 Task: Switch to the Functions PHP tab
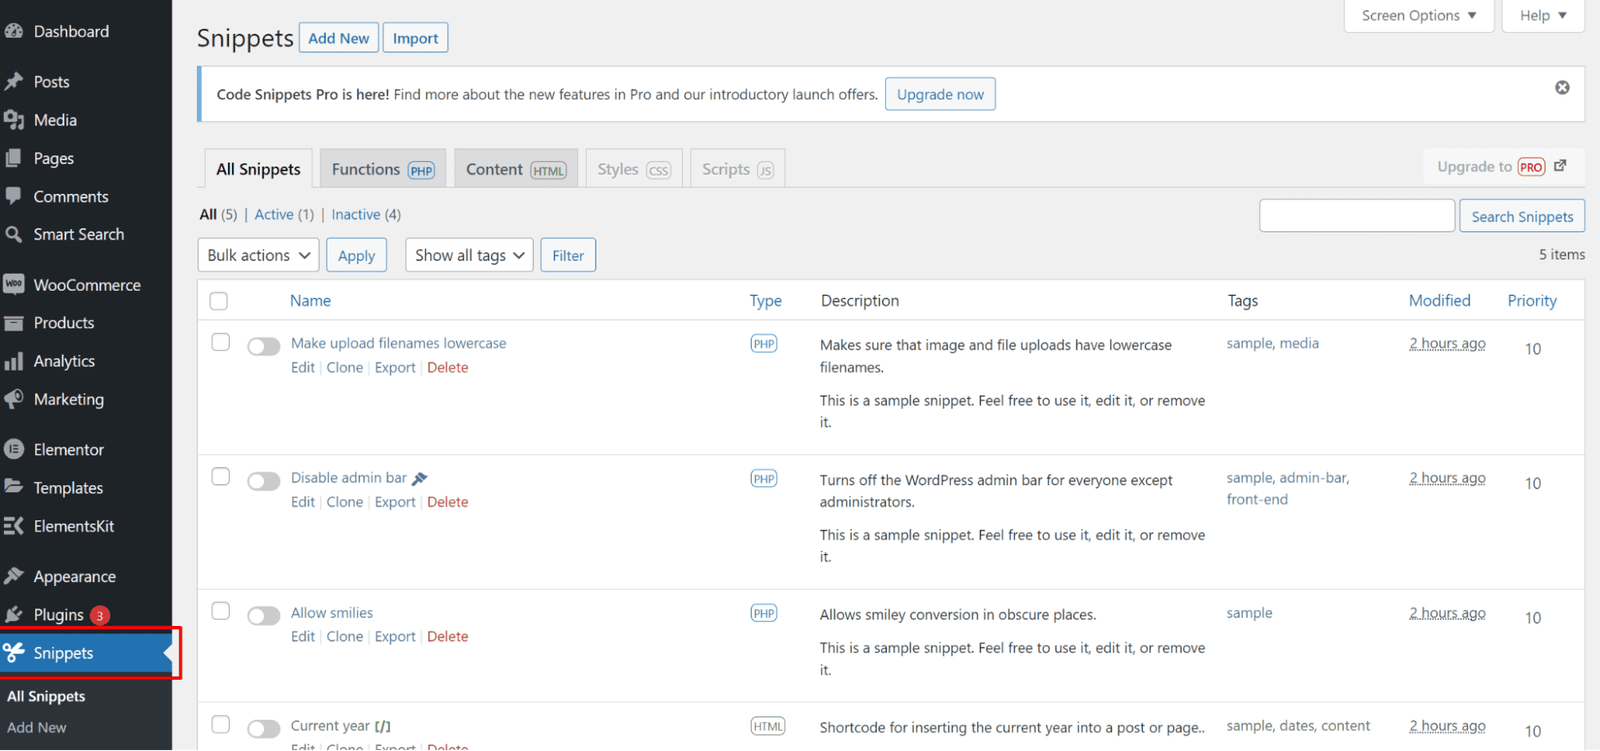(x=383, y=169)
